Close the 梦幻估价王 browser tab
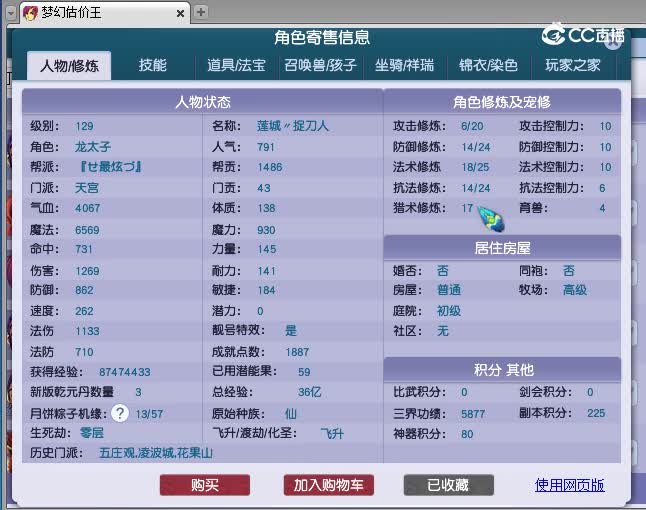646x510 pixels. tap(180, 14)
